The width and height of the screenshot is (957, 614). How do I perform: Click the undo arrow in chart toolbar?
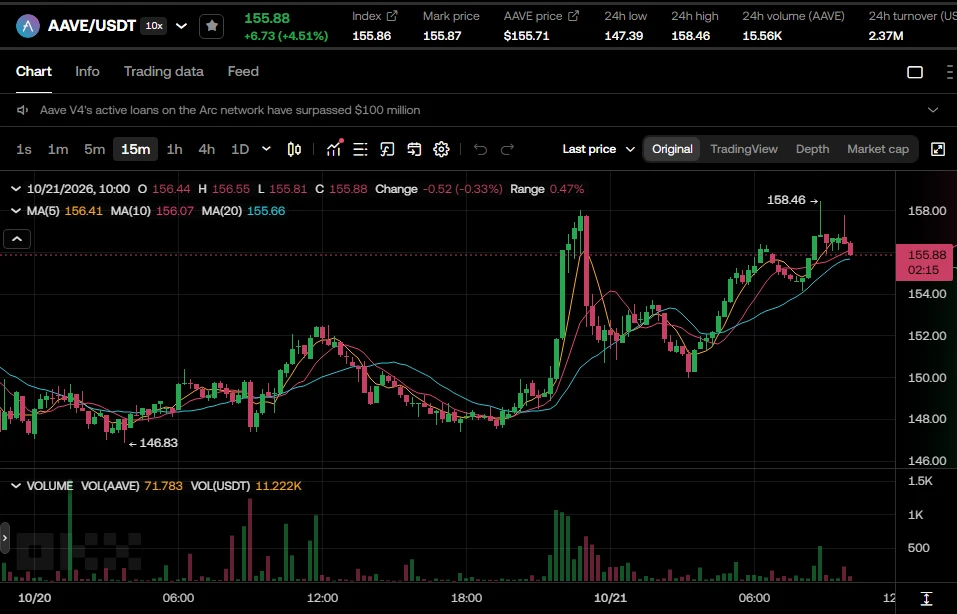click(x=480, y=149)
